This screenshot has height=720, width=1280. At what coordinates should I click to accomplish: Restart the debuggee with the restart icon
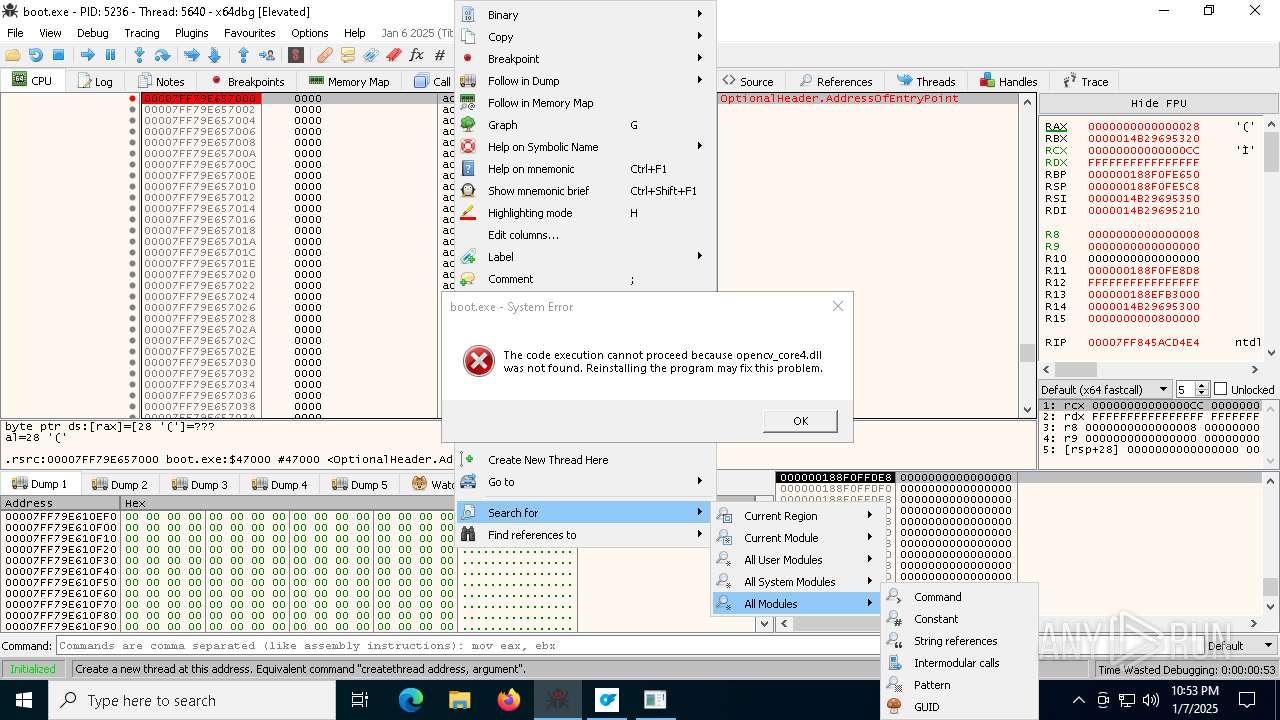click(35, 55)
